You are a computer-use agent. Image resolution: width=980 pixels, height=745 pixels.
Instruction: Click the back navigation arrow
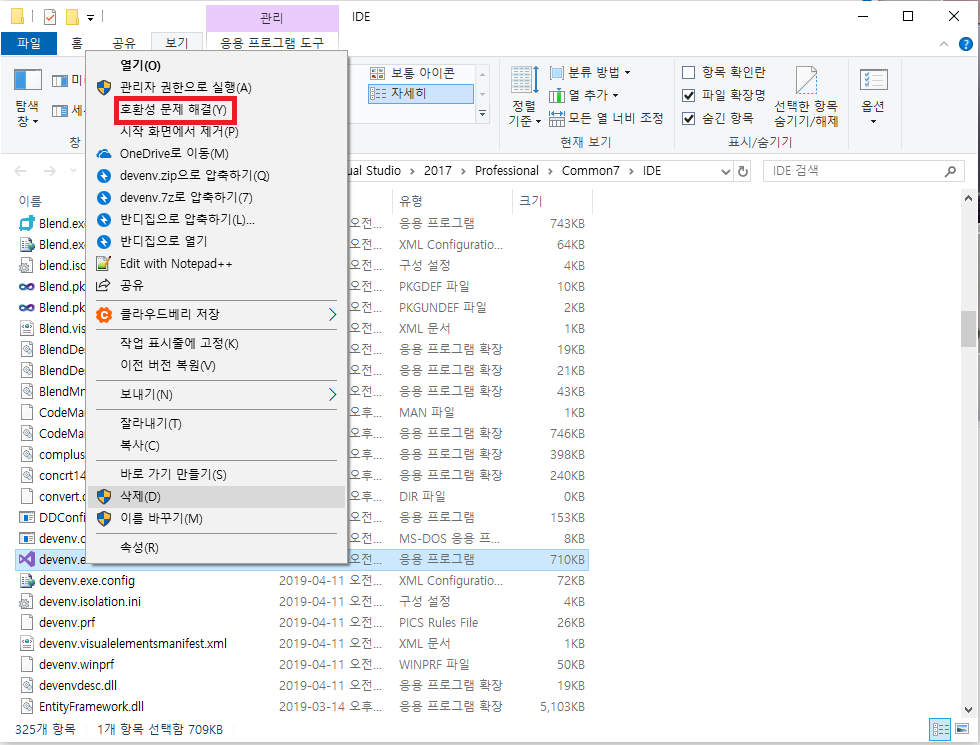click(20, 171)
